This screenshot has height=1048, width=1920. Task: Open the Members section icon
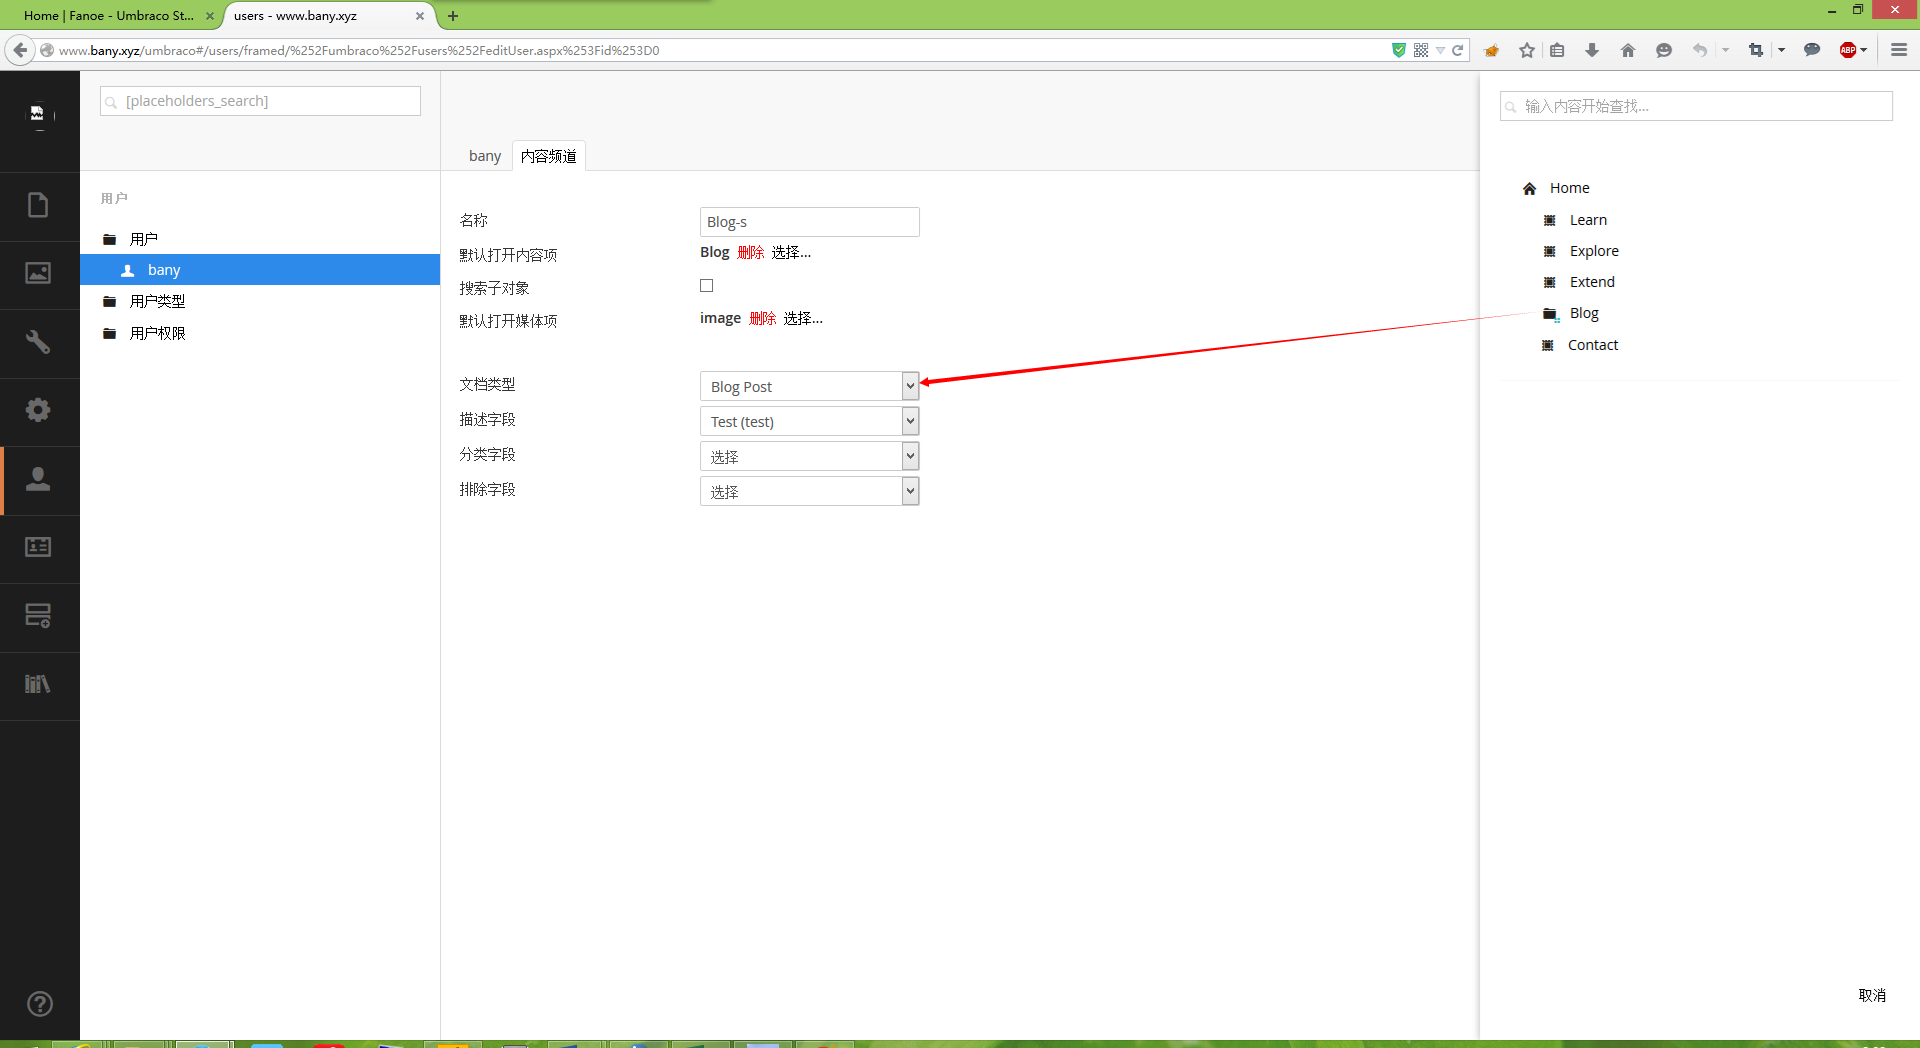[x=38, y=547]
